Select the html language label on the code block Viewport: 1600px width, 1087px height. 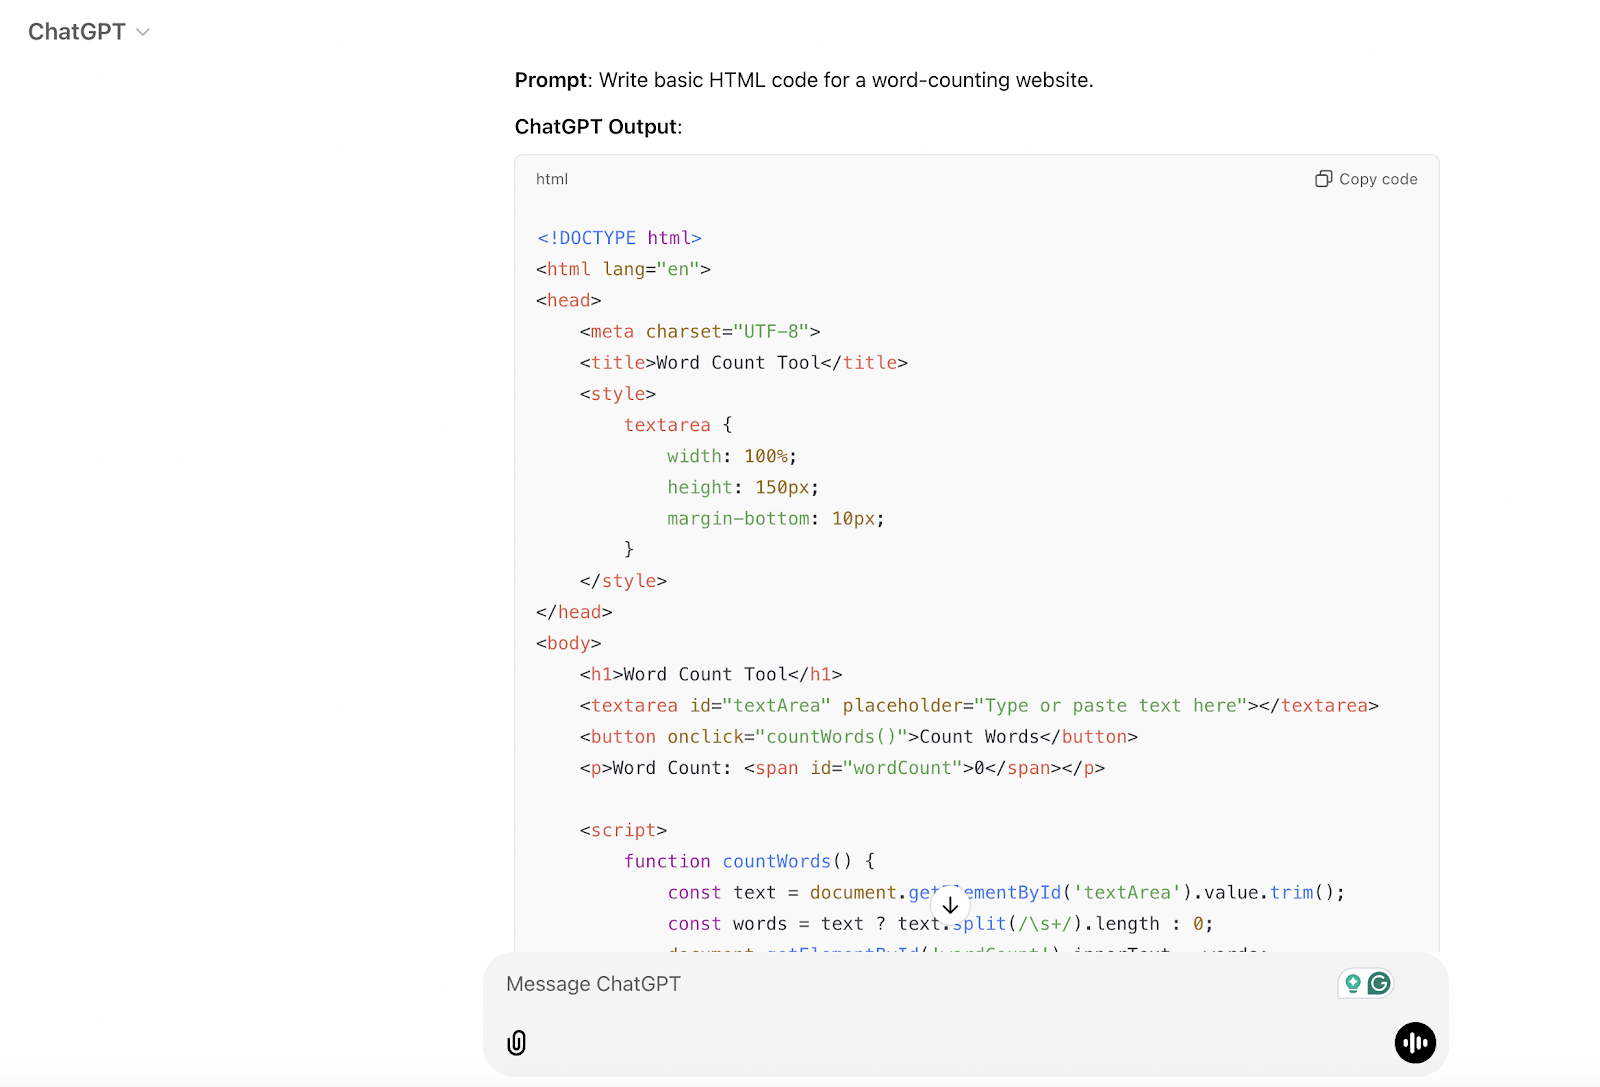click(x=552, y=178)
